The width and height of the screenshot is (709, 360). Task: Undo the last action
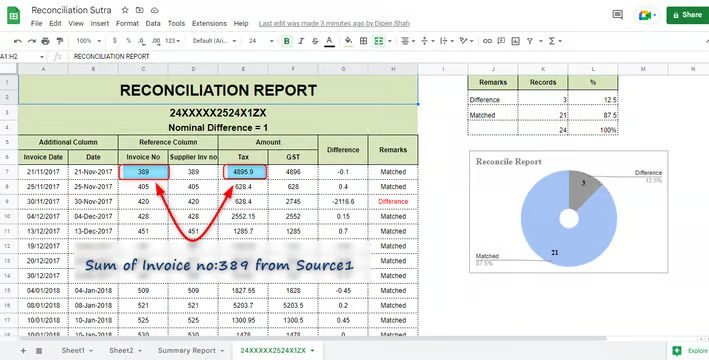click(x=18, y=41)
